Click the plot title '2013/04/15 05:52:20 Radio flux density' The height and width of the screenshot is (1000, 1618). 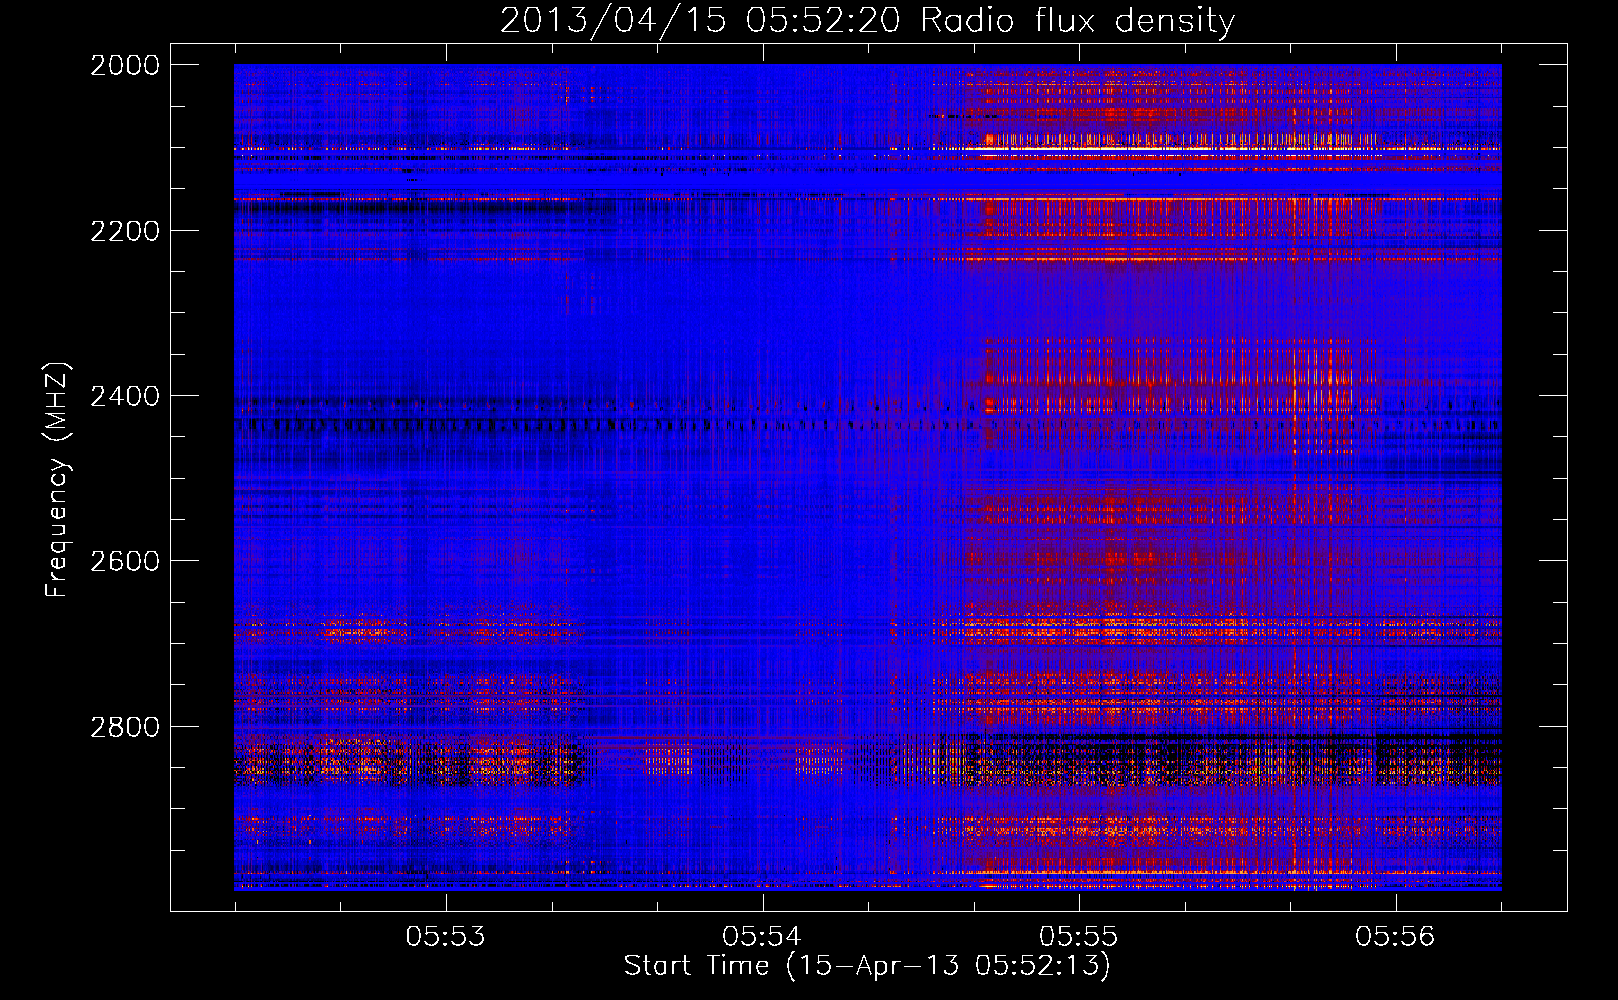pyautogui.click(x=867, y=21)
